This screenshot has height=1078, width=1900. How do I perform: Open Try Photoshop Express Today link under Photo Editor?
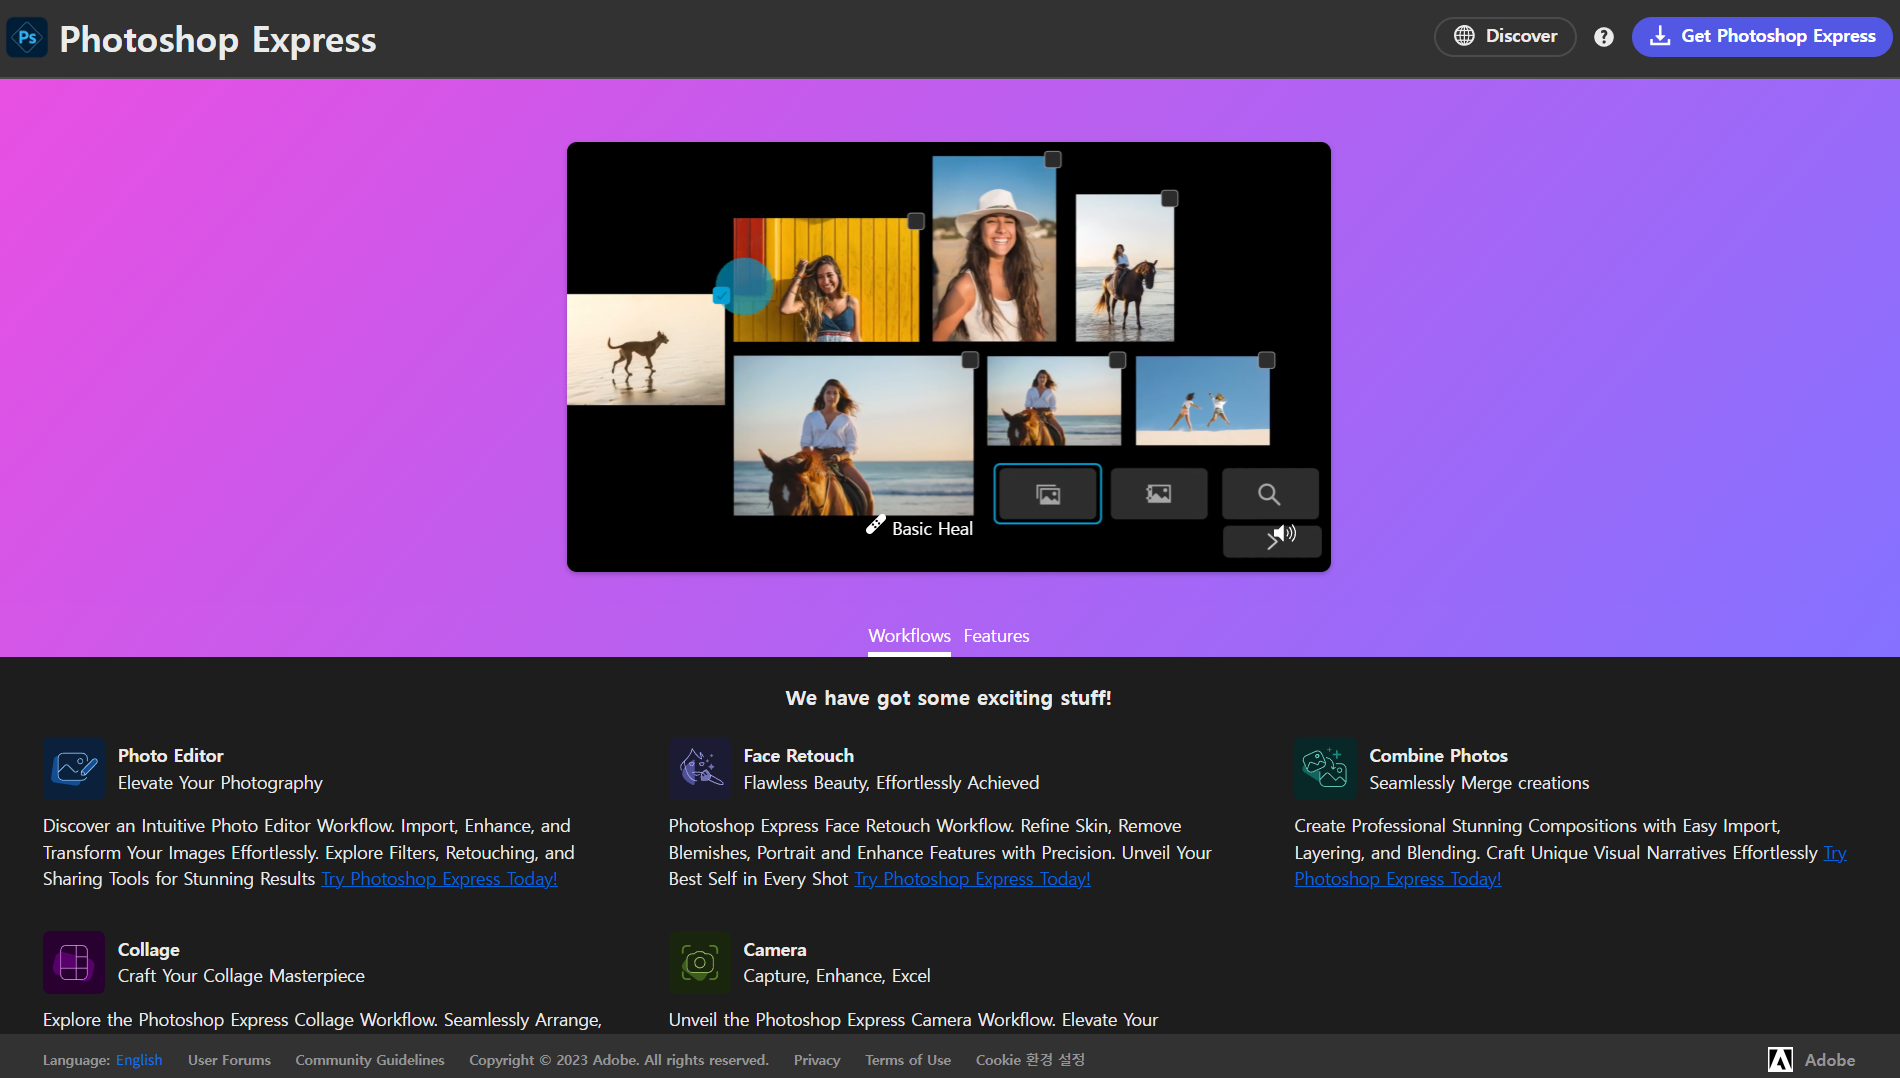coord(439,879)
